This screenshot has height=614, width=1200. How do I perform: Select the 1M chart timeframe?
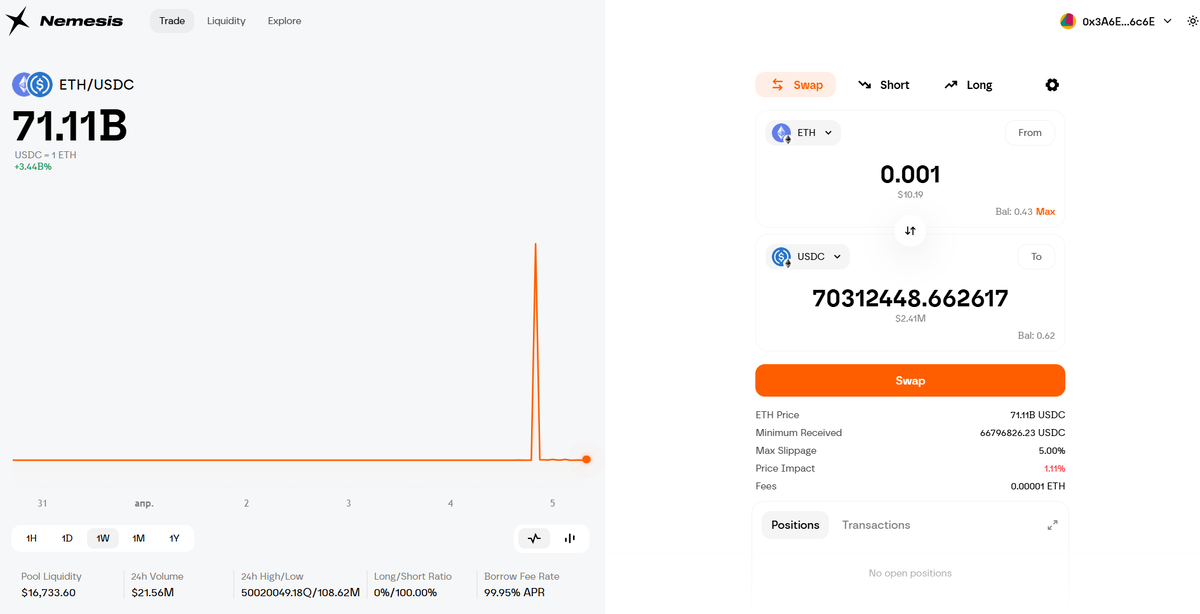[139, 538]
